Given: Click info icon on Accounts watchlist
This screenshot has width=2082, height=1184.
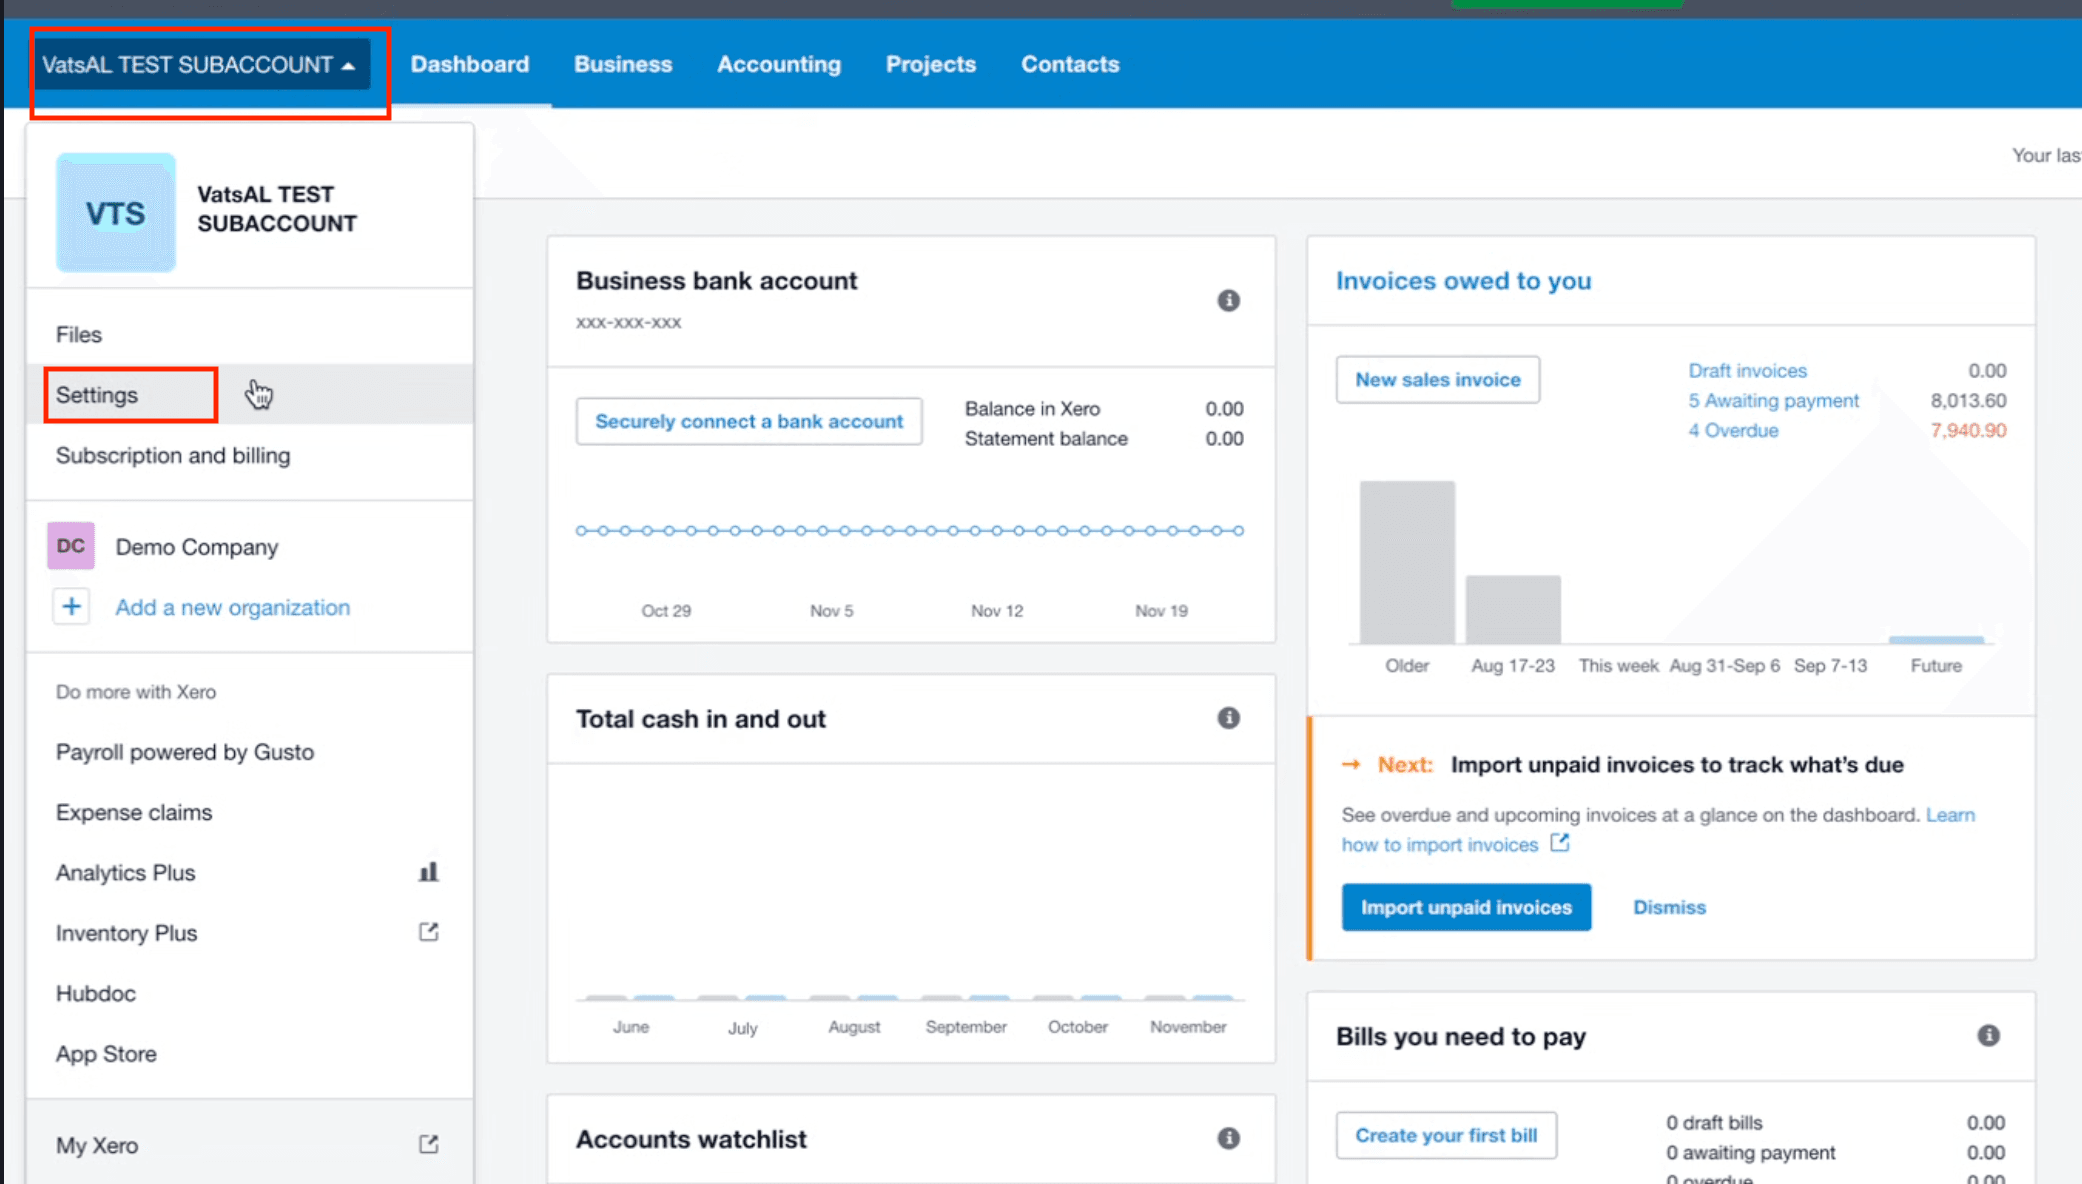Looking at the screenshot, I should point(1229,1138).
